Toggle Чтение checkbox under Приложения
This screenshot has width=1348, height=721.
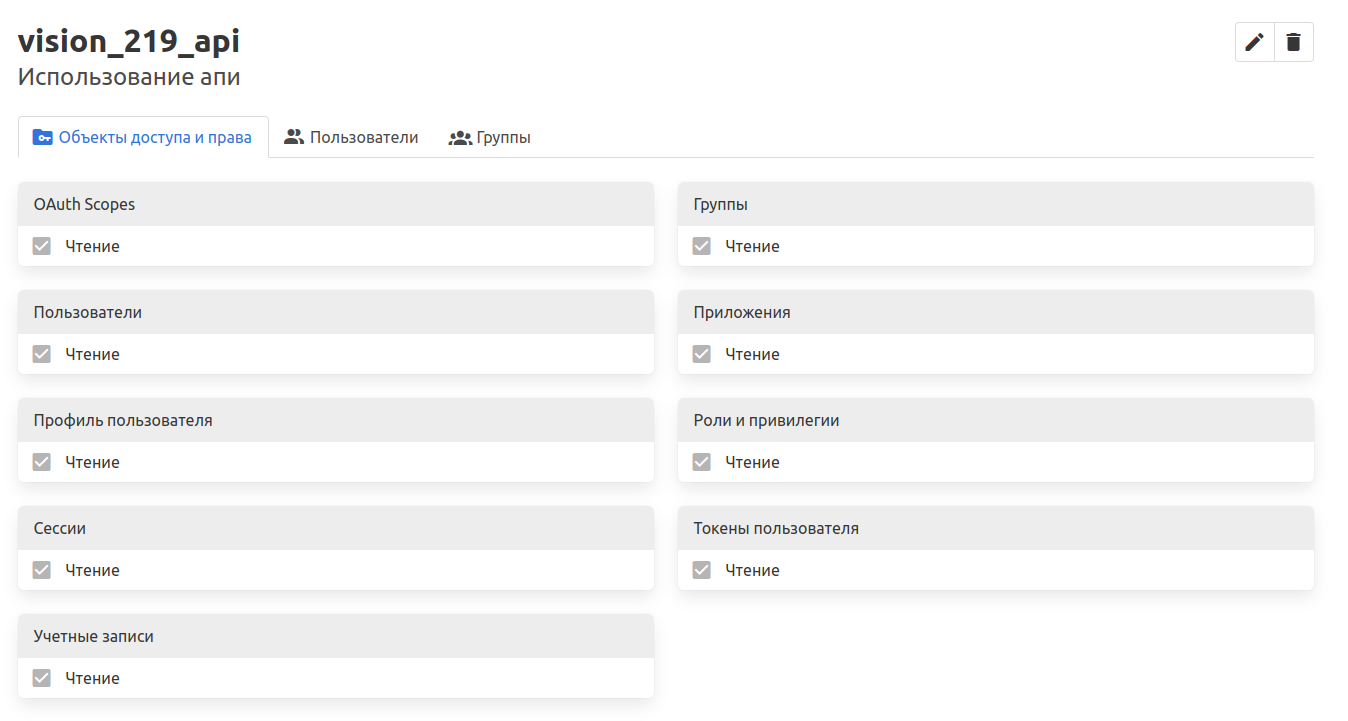[x=702, y=354]
